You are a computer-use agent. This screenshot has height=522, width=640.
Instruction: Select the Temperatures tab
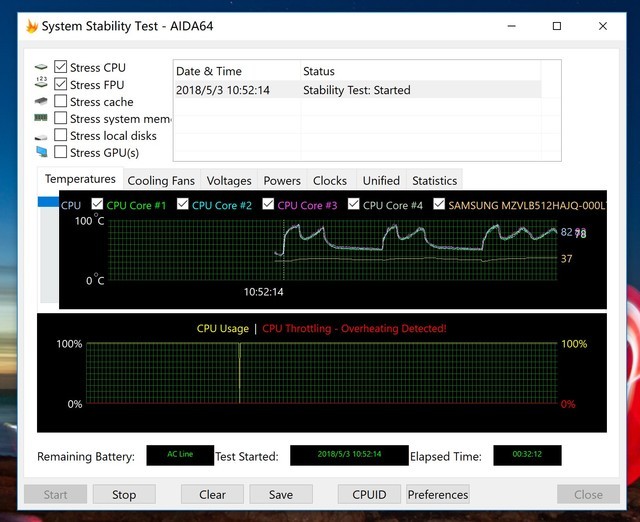(x=80, y=179)
